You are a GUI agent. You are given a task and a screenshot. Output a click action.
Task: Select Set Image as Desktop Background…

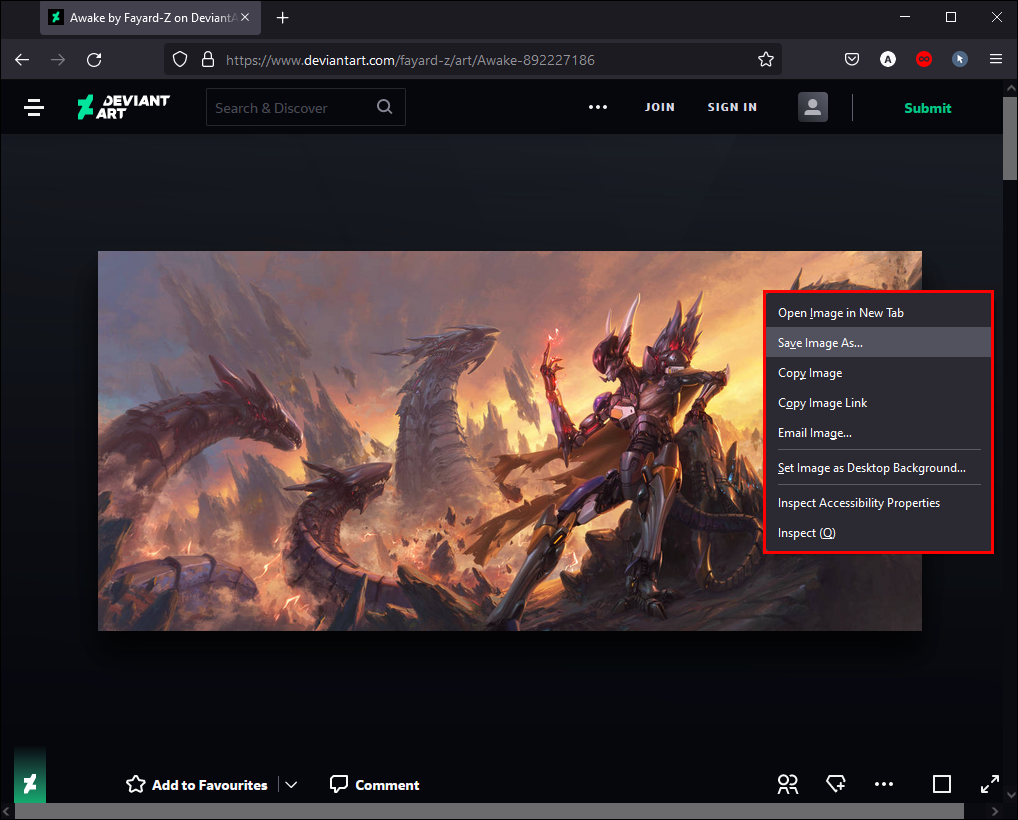[x=878, y=467]
